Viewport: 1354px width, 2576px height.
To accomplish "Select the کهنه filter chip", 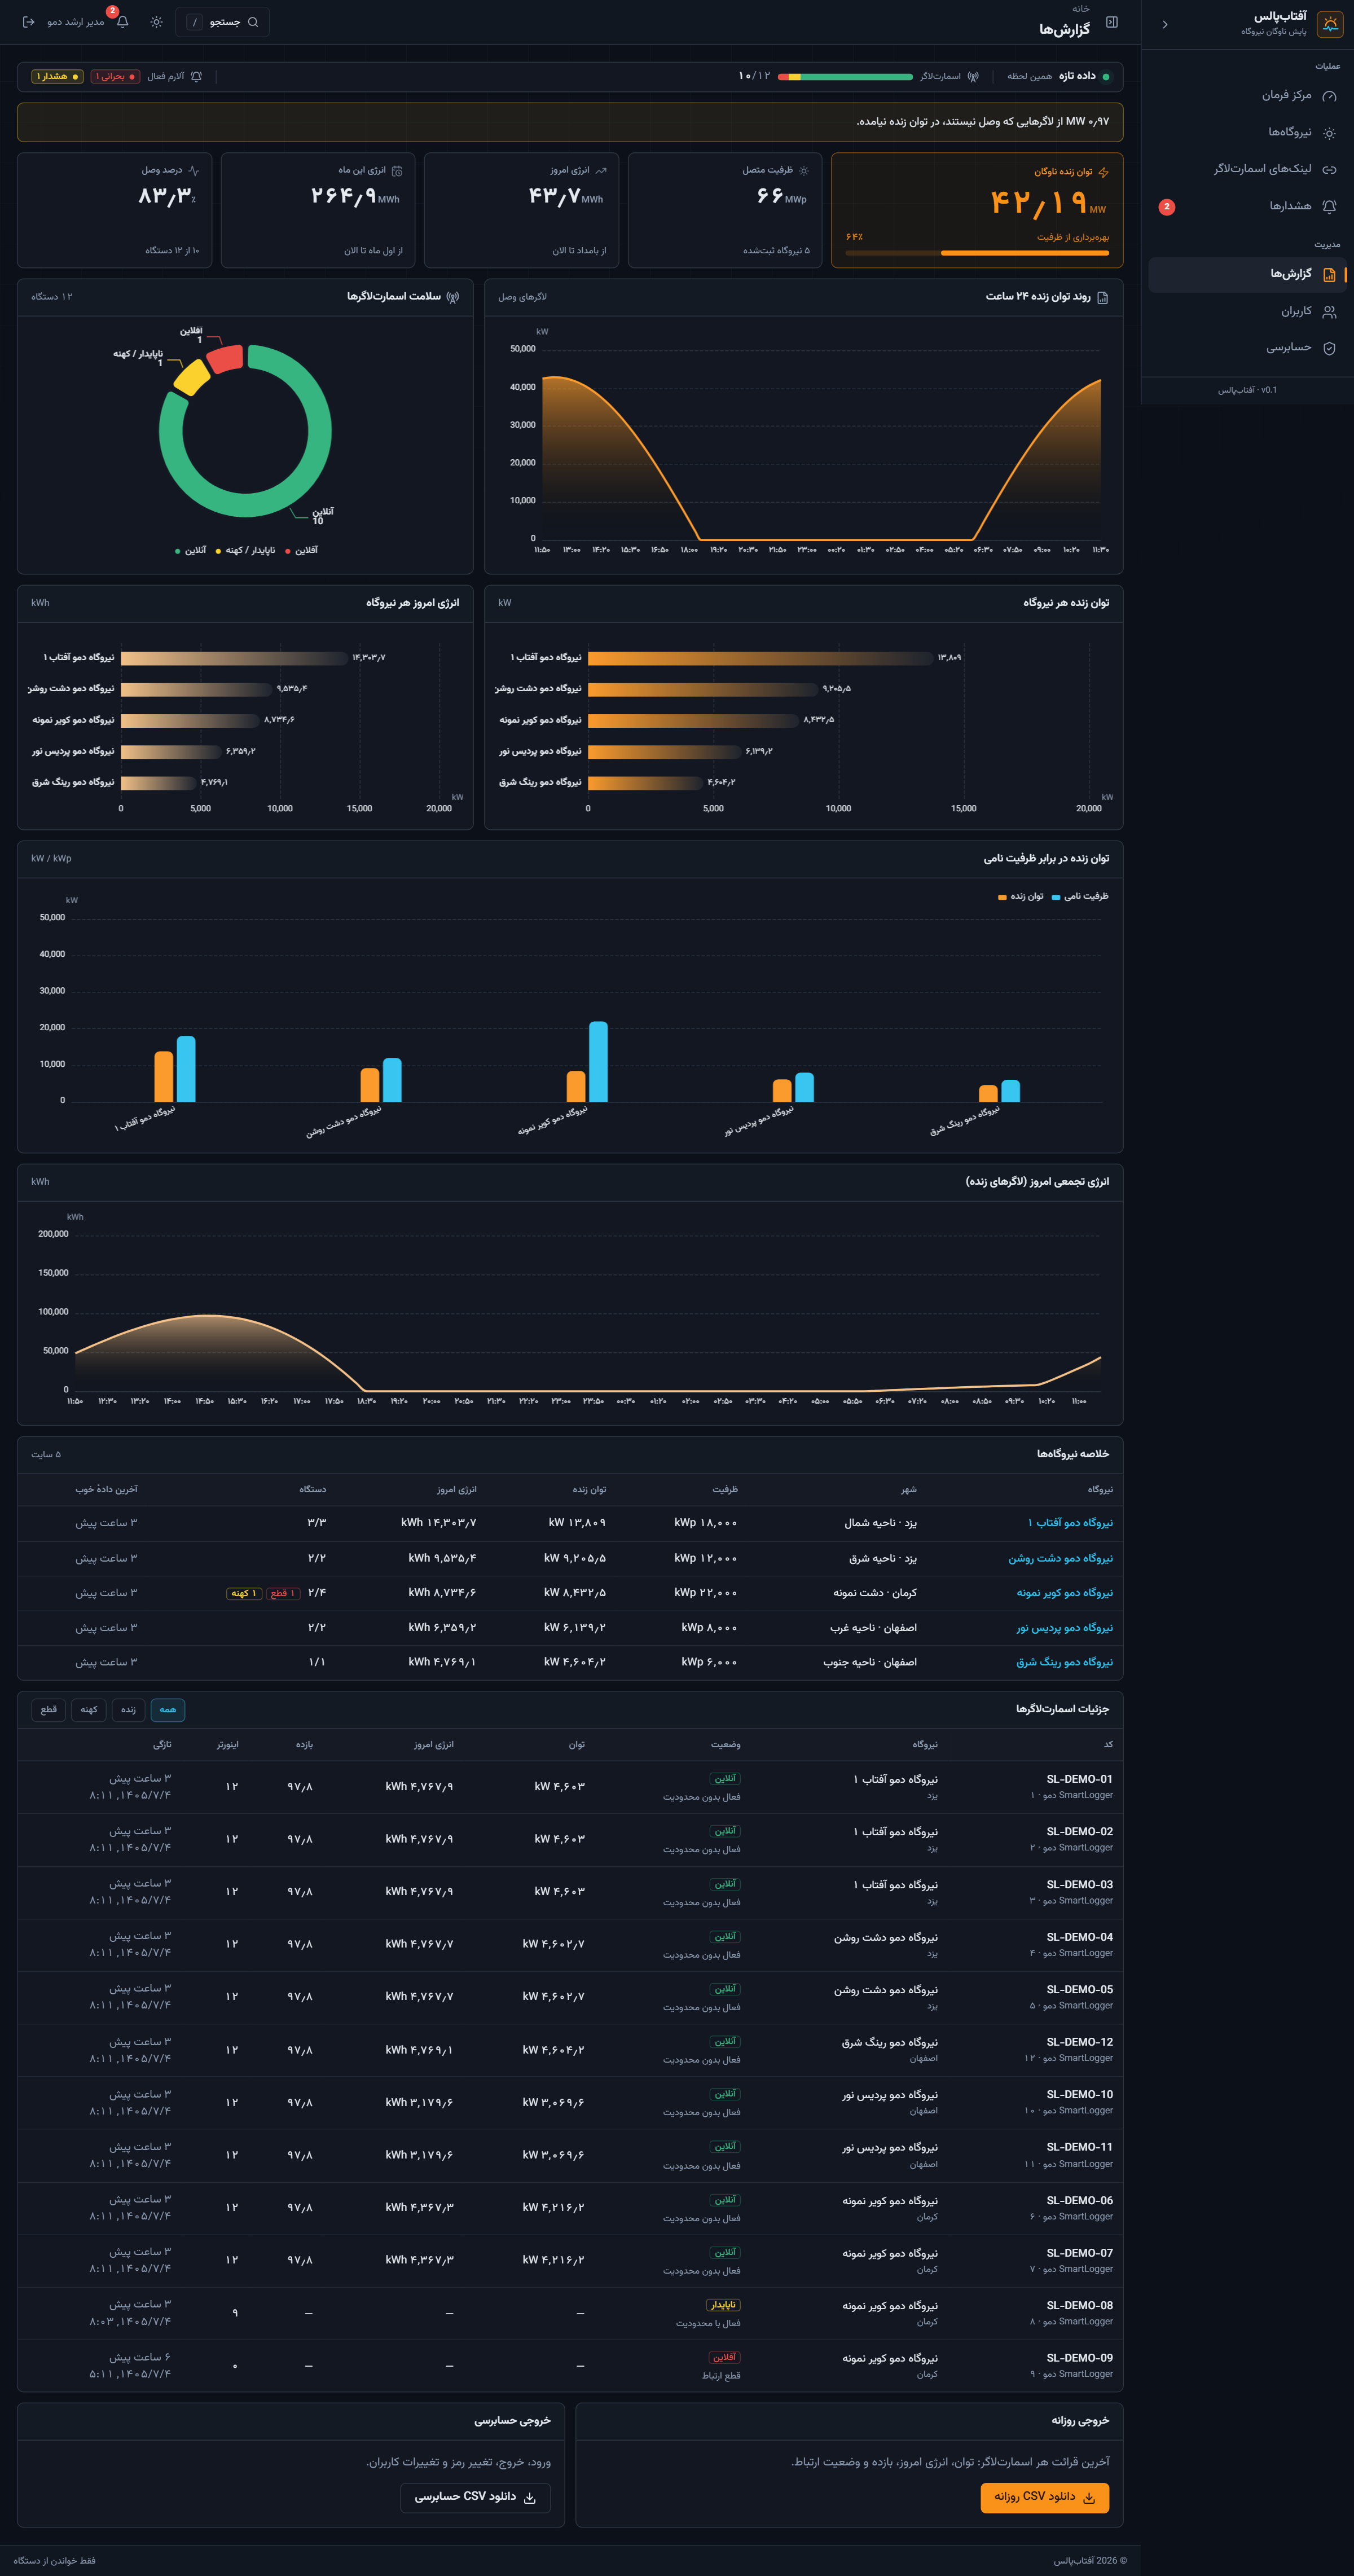I will click(89, 1709).
